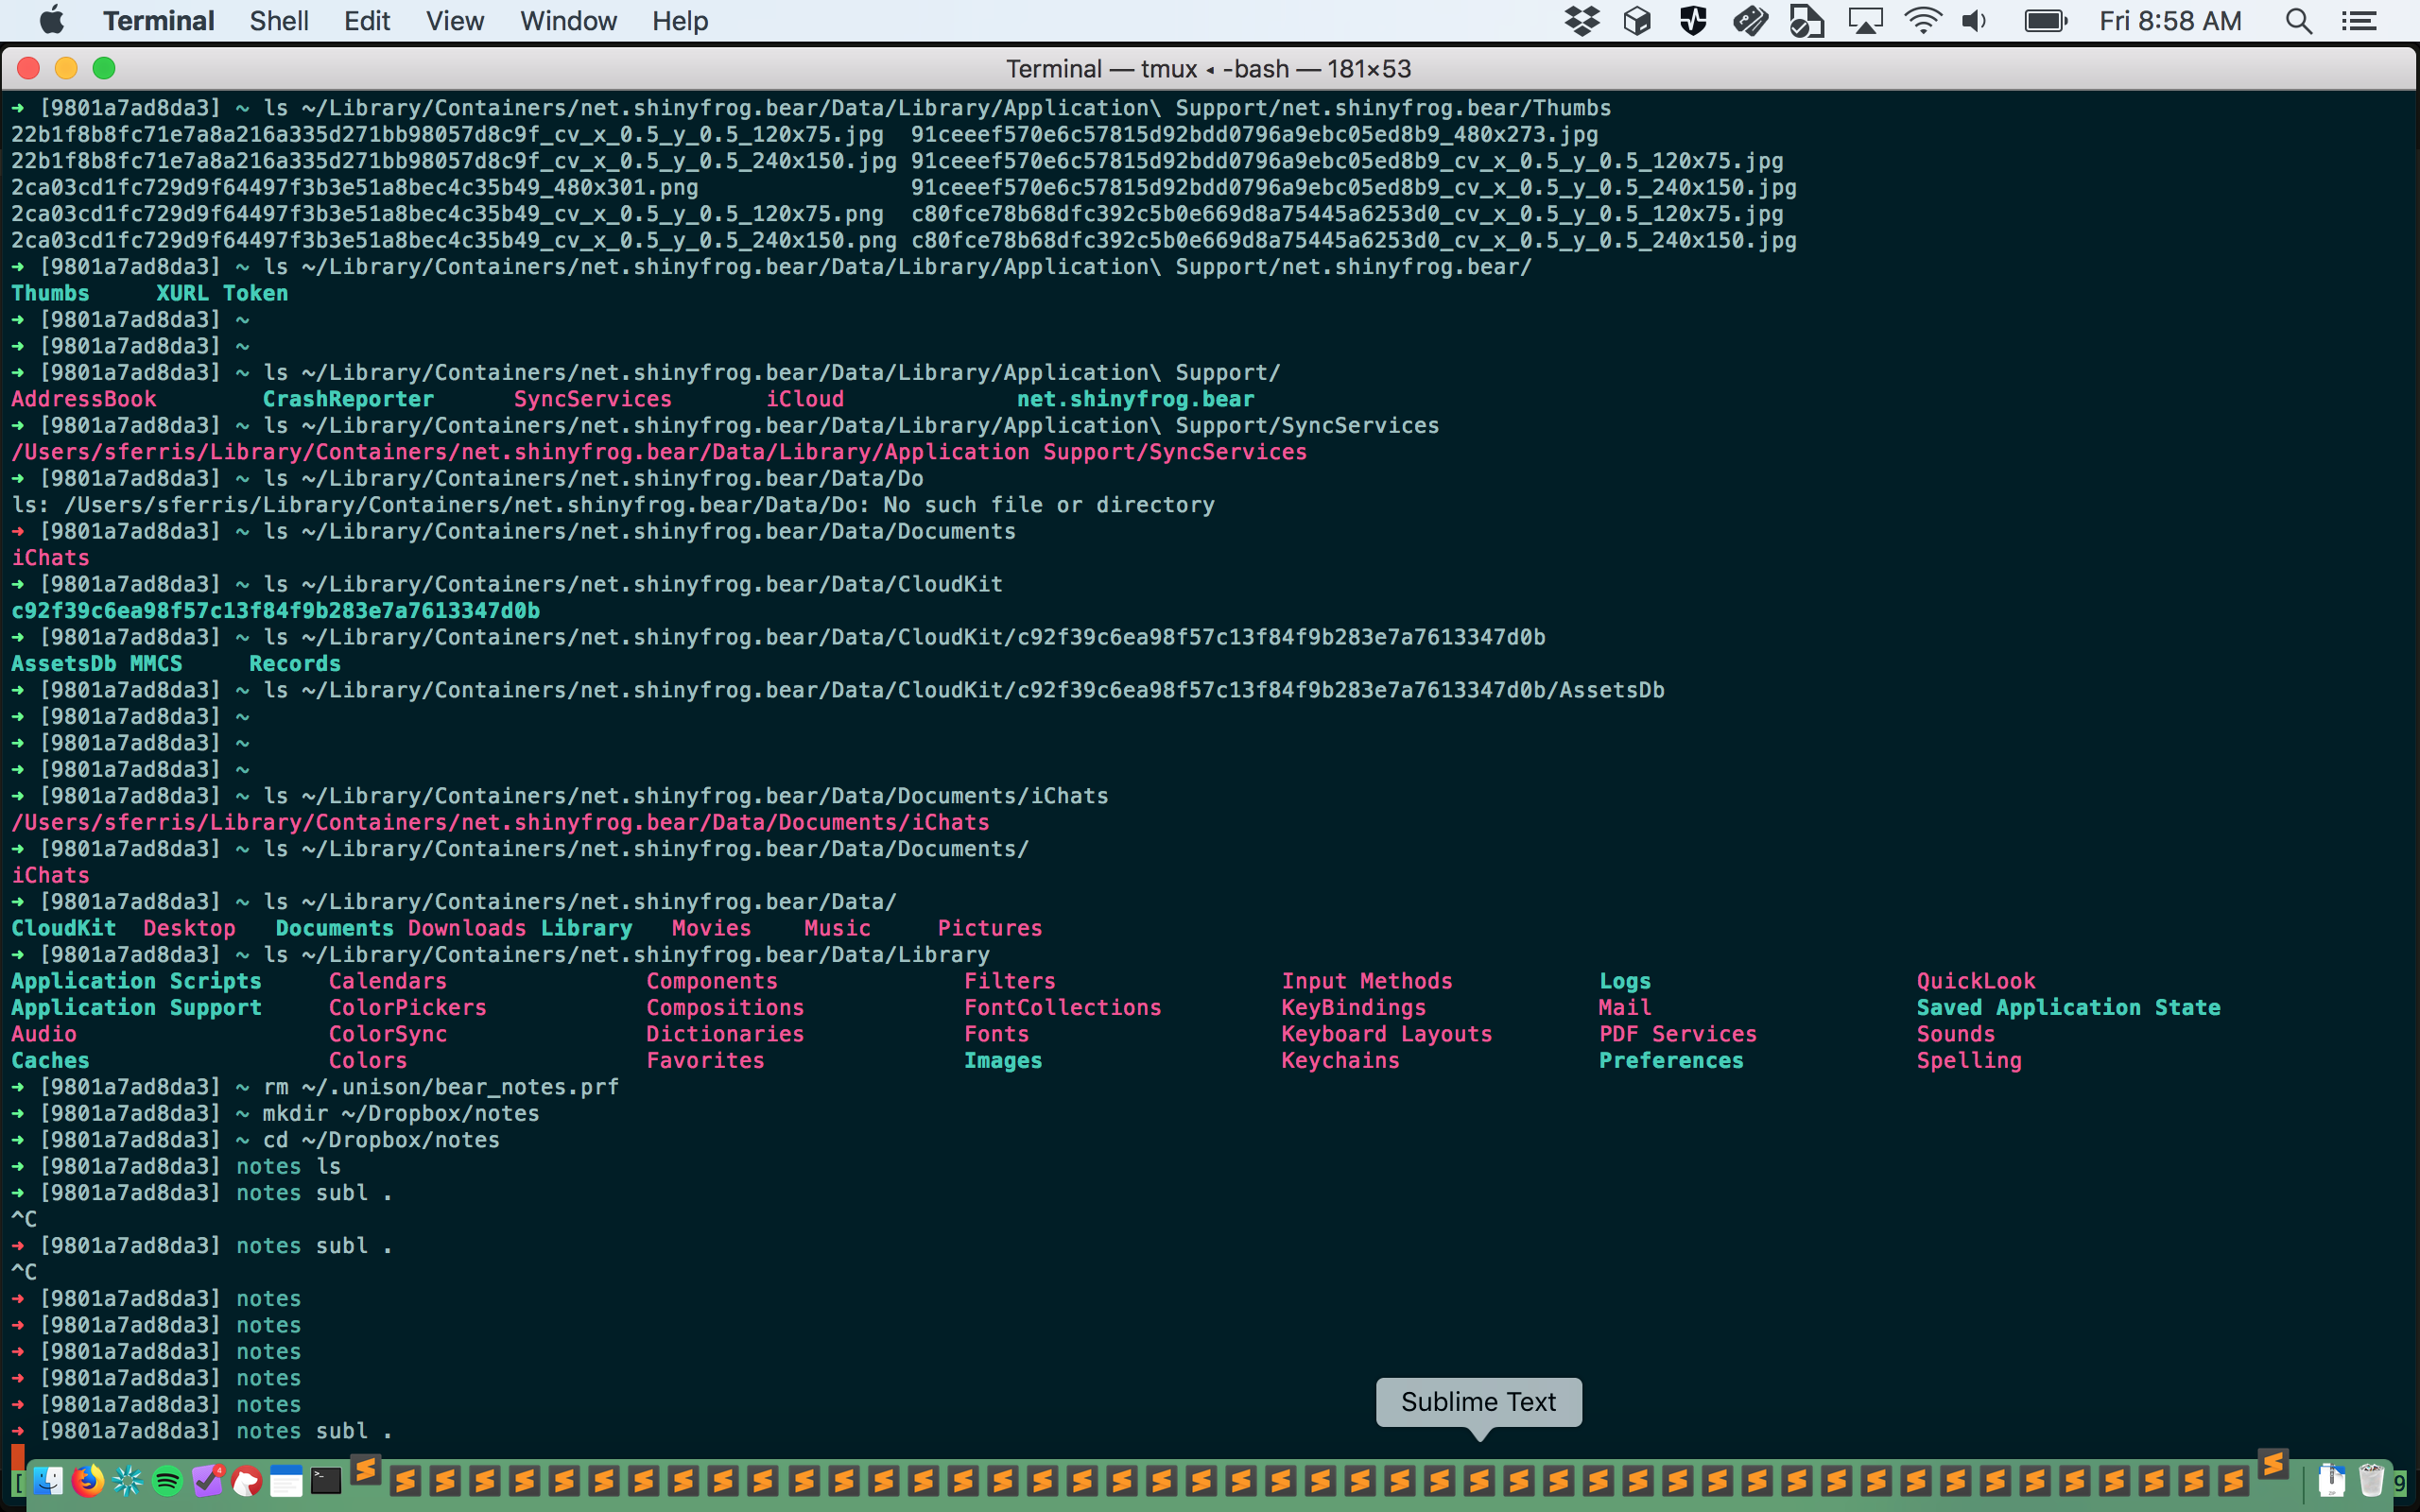Open the View menu
Image resolution: width=2420 pixels, height=1512 pixels.
click(x=454, y=21)
